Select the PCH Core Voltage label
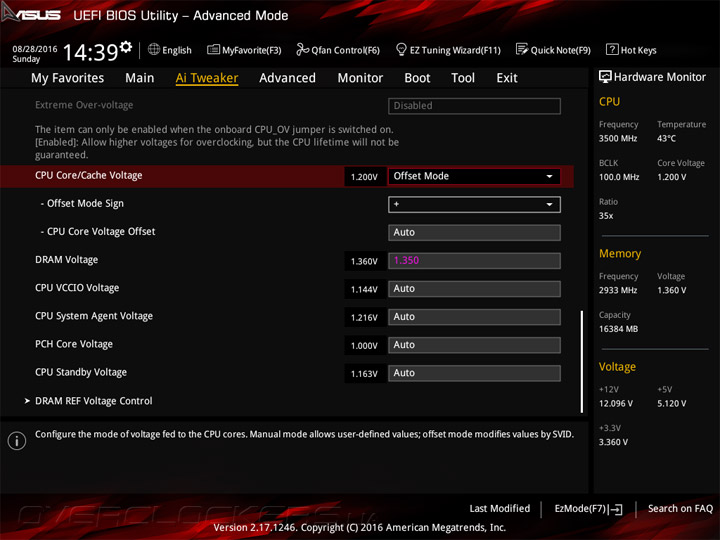 (x=74, y=344)
